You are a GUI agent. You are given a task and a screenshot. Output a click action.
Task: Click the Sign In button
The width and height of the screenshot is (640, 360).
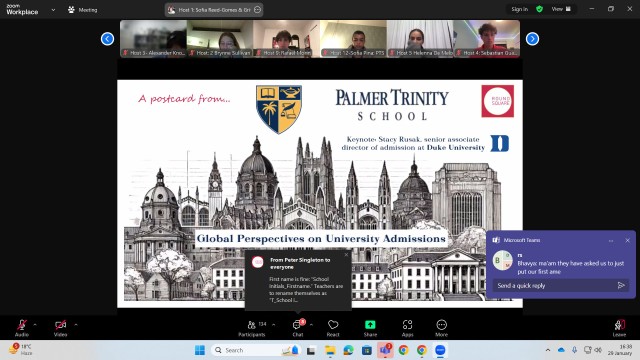[519, 9]
